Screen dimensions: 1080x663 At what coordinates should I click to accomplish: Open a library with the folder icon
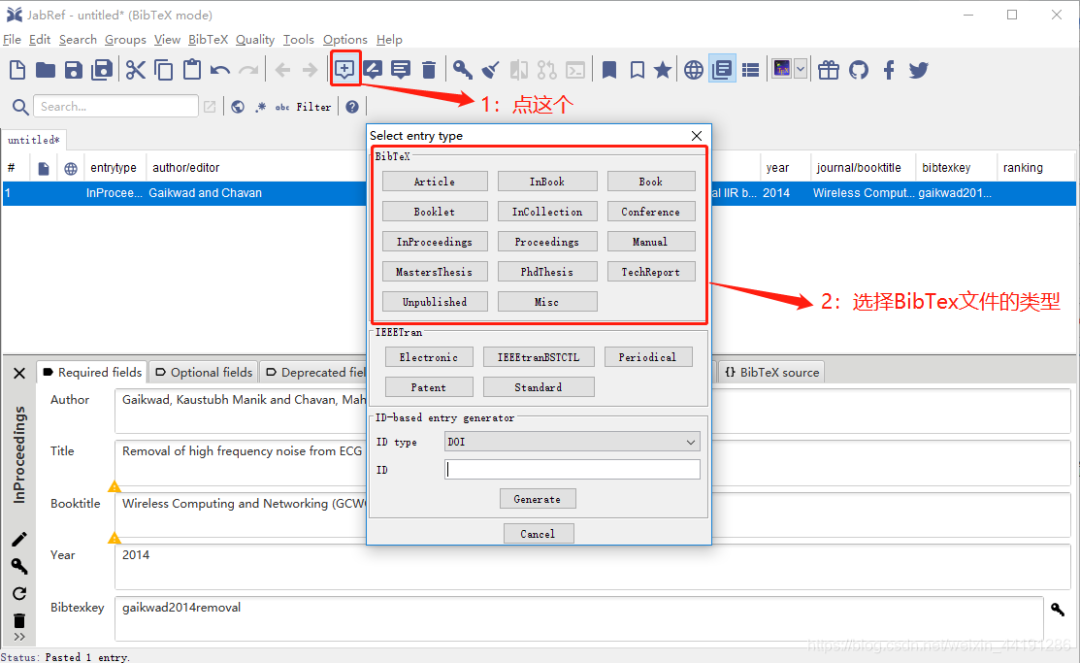[45, 70]
